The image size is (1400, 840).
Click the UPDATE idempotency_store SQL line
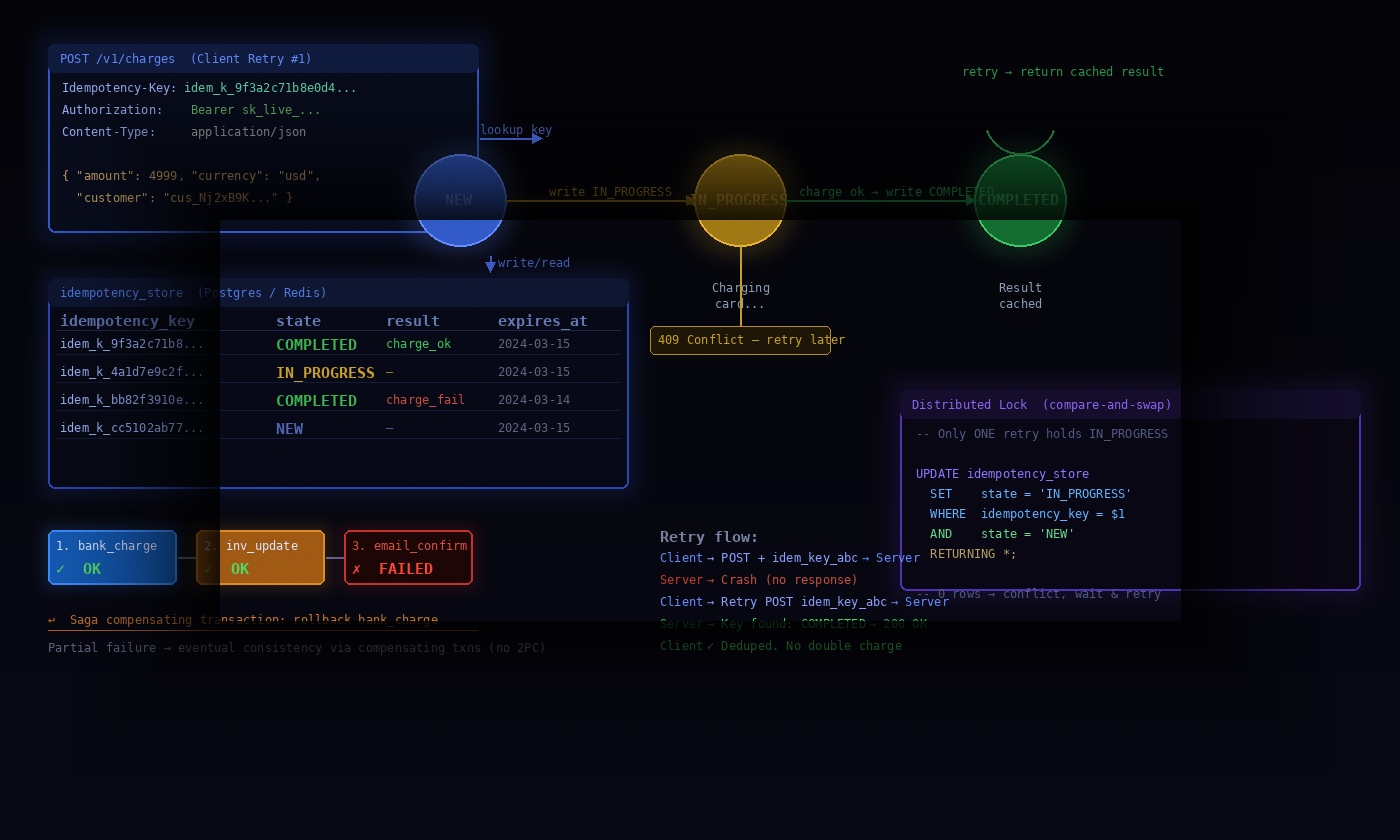[1002, 474]
